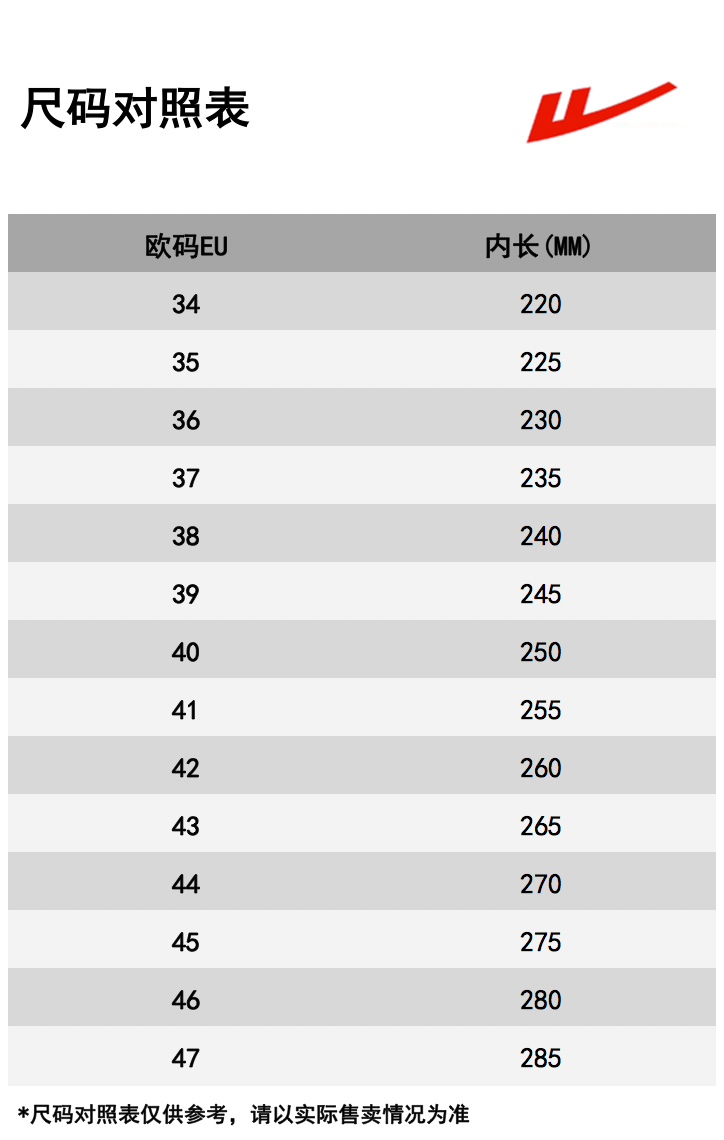This screenshot has height=1140, width=724.
Task: Click the 265 inner length cell
Action: pyautogui.click(x=540, y=826)
